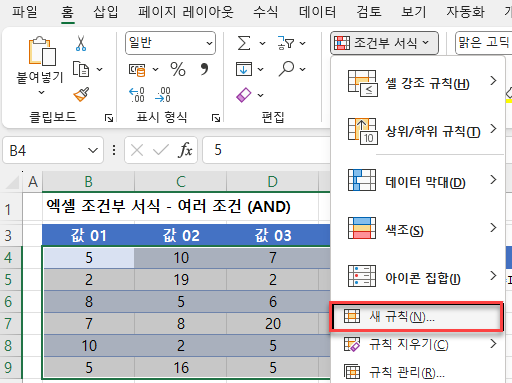The width and height of the screenshot is (512, 383).
Task: Apply comma style format
Action: click(x=204, y=69)
